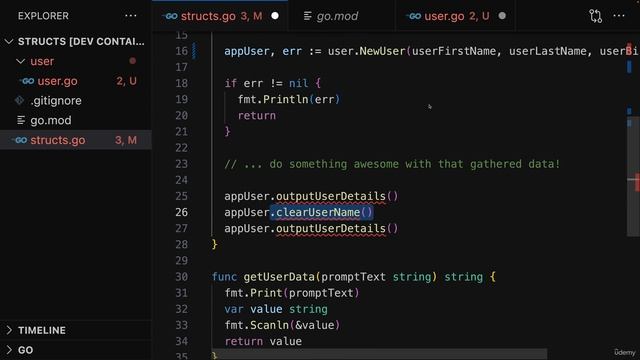Click line number 26 in gutter
Image resolution: width=640 pixels, height=360 pixels.
pos(182,212)
